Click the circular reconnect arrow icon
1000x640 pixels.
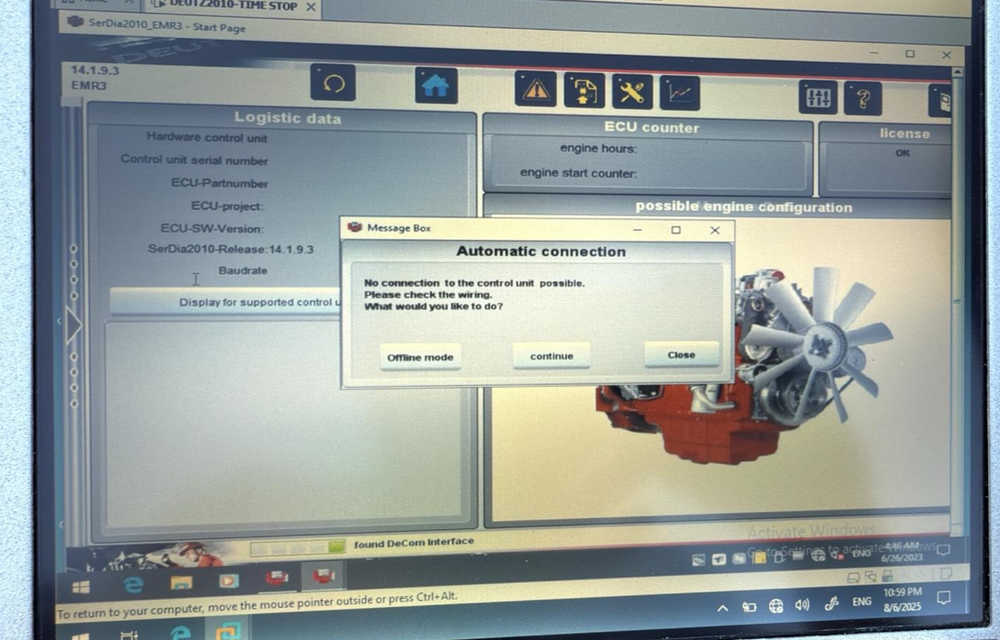tap(333, 83)
